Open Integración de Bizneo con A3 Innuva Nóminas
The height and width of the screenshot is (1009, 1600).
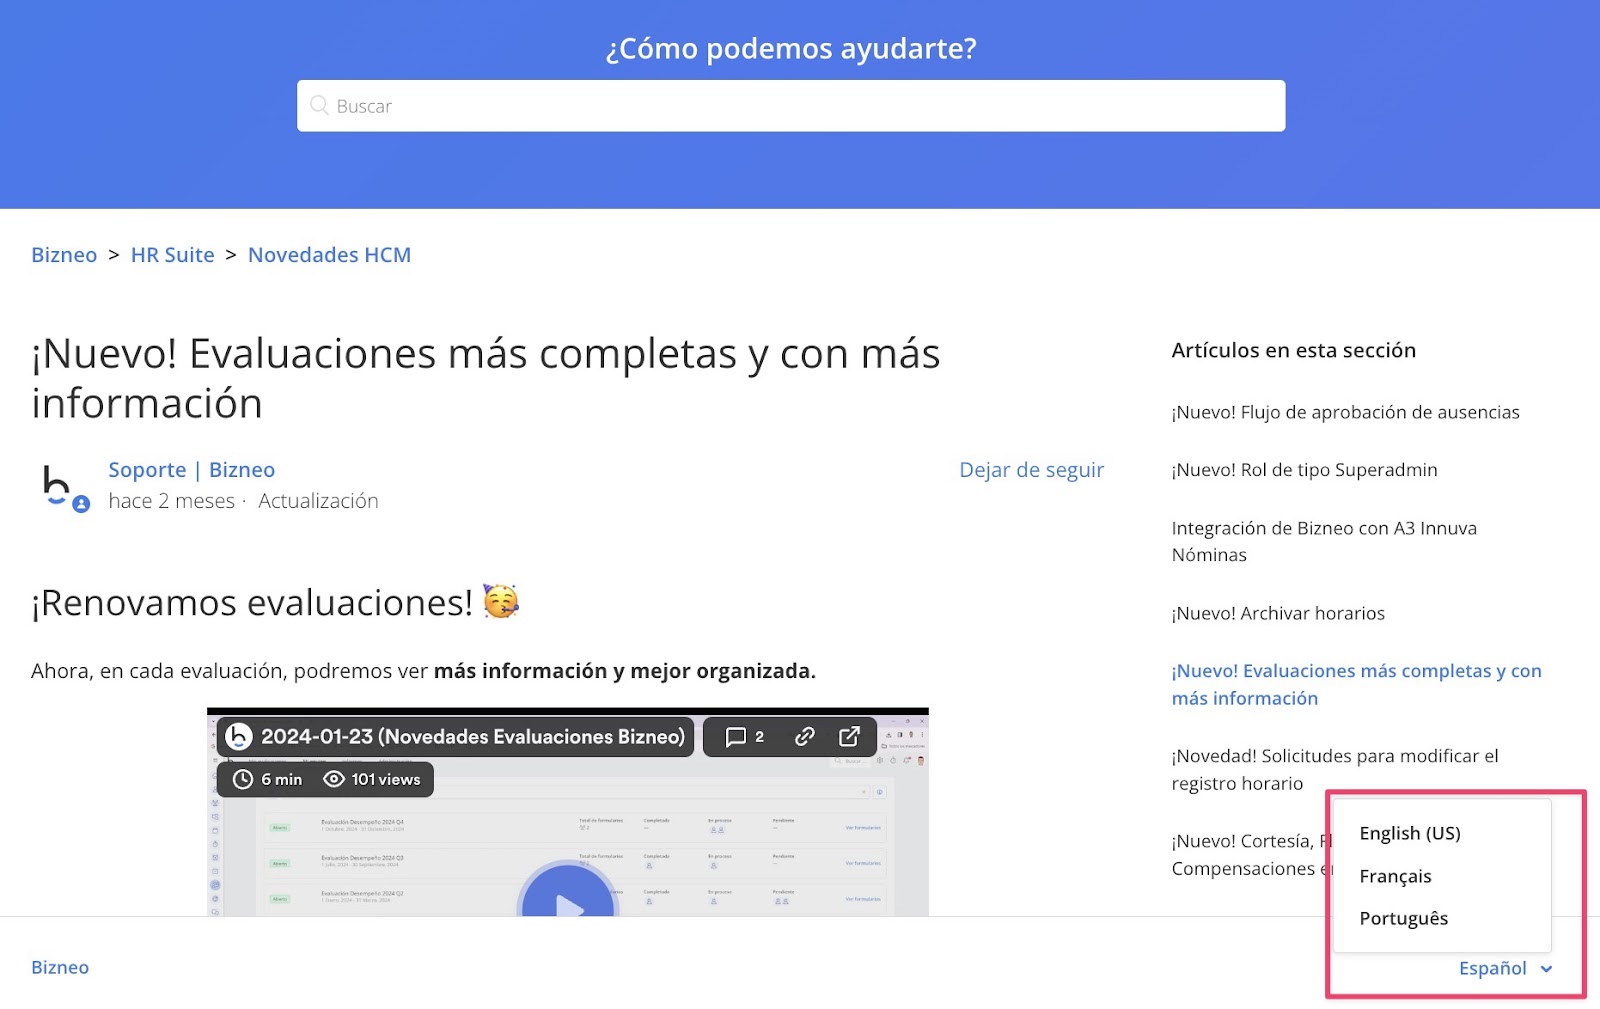pos(1324,541)
